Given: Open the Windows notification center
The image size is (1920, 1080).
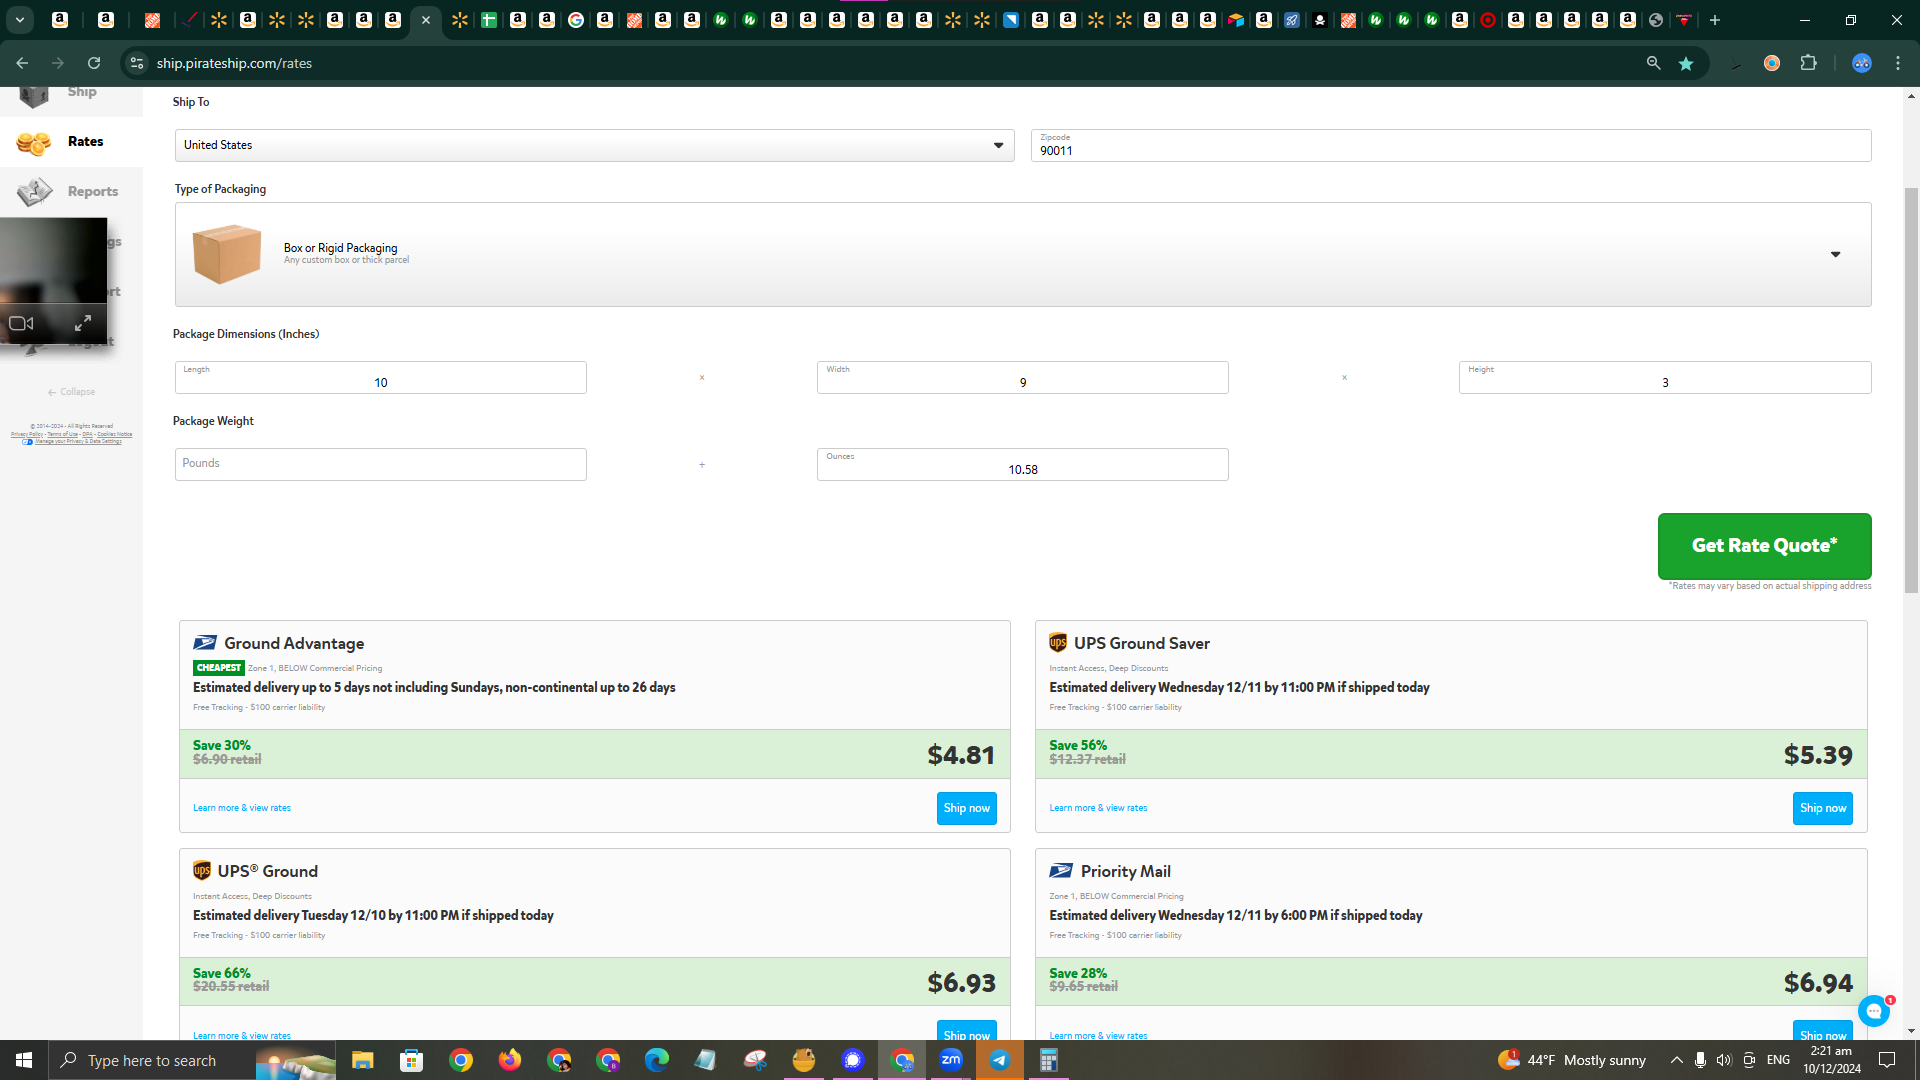Looking at the screenshot, I should click(1887, 1060).
